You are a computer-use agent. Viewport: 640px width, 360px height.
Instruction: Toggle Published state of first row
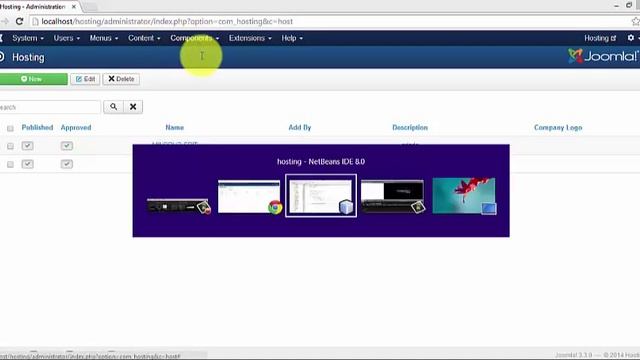27,146
